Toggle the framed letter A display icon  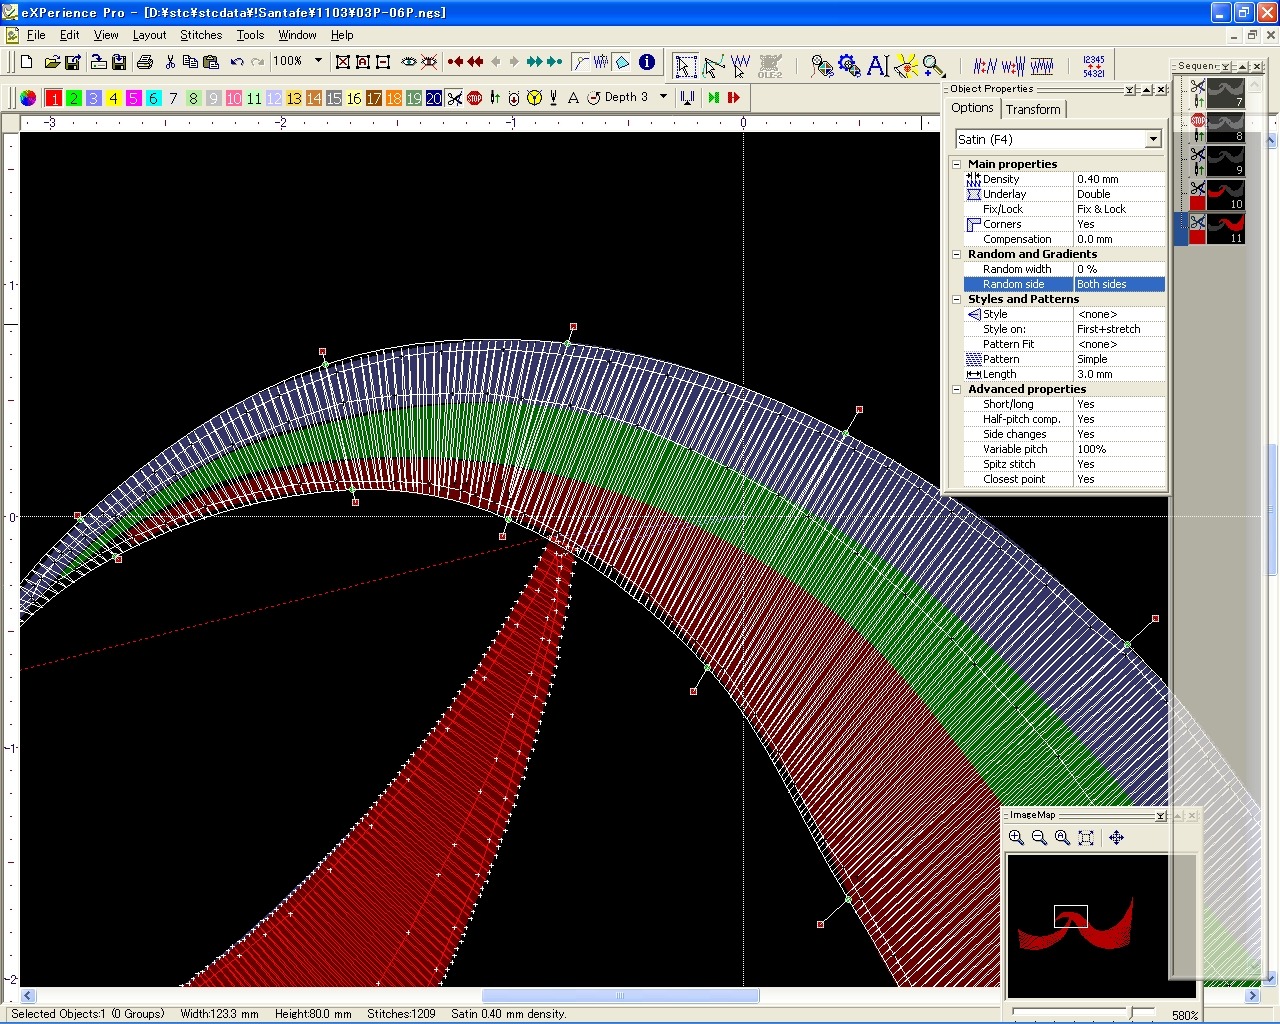(x=363, y=62)
